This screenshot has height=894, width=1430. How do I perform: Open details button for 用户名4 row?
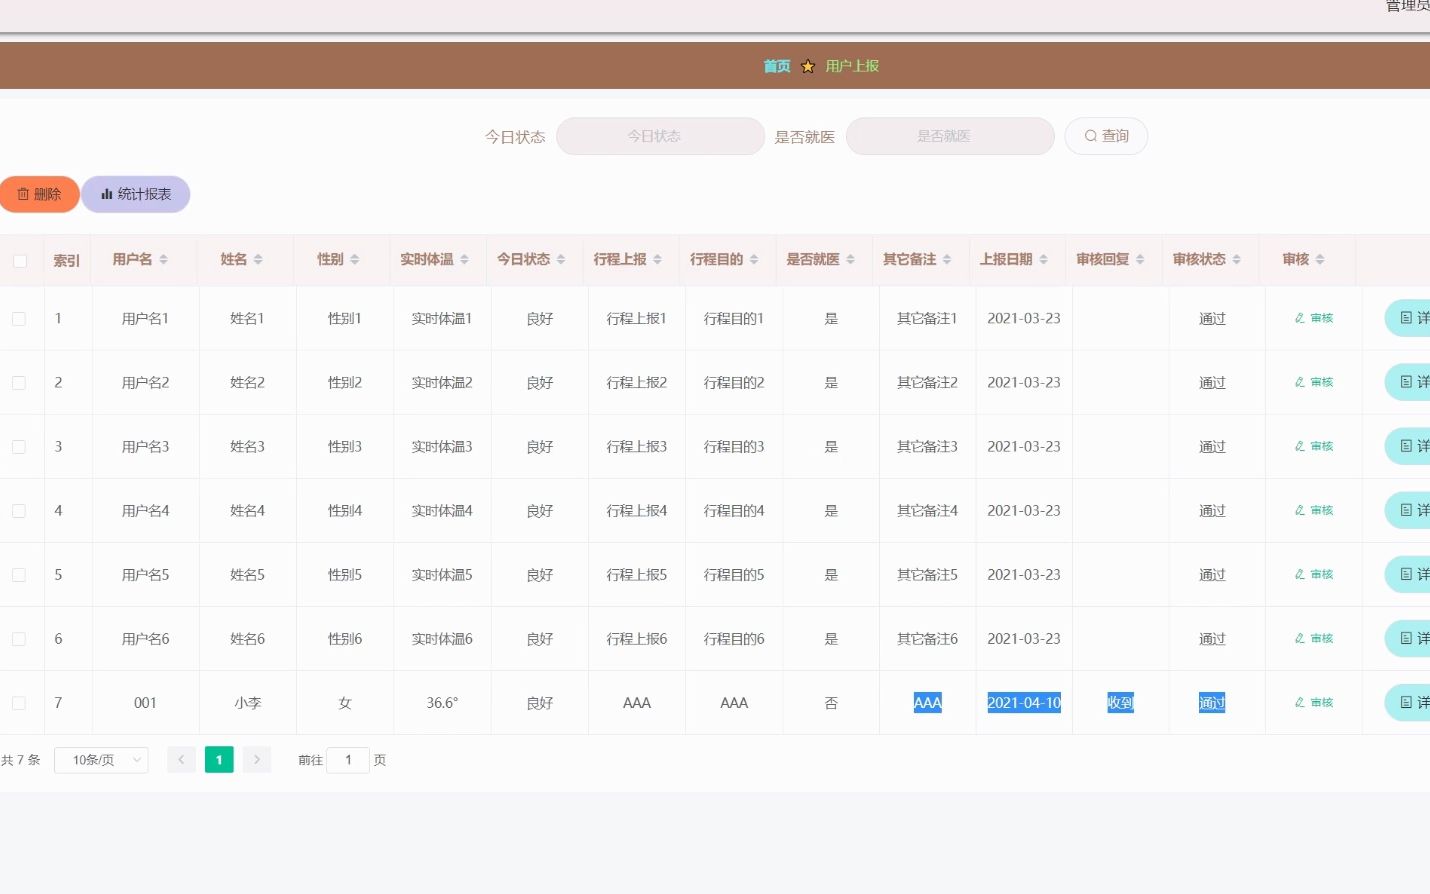click(x=1409, y=510)
